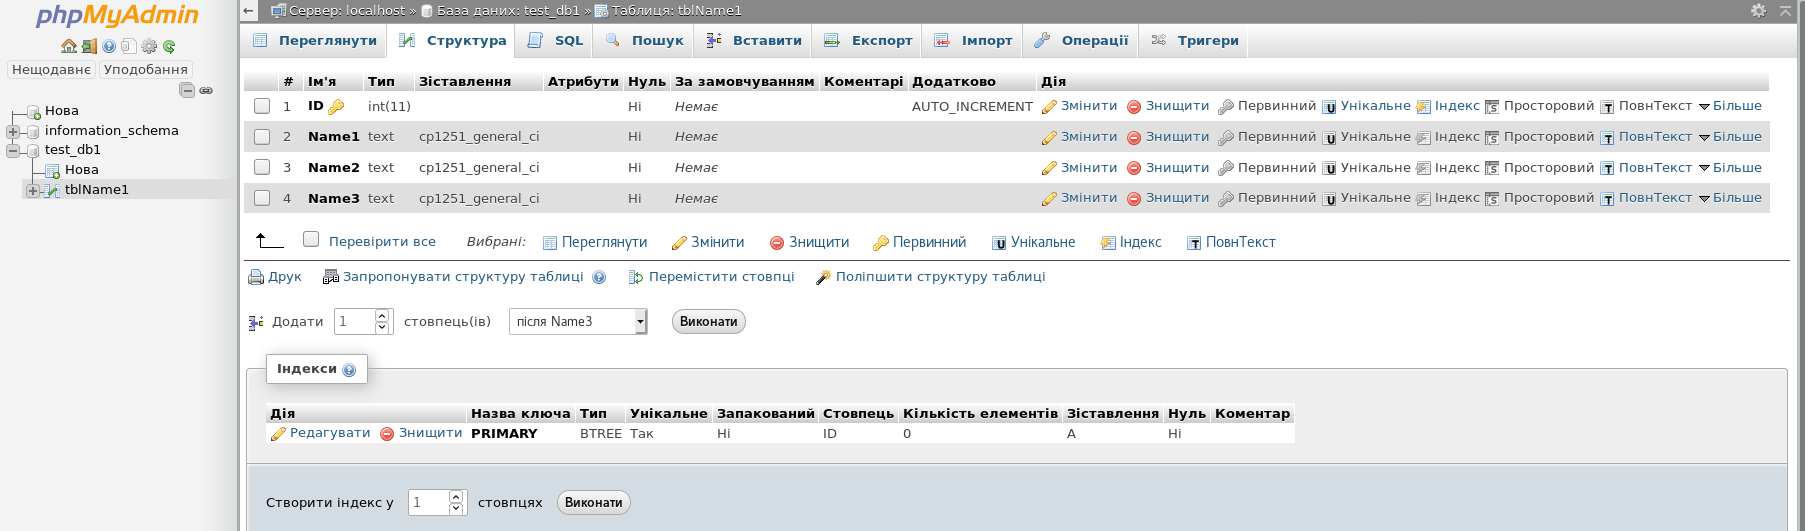
Task: Tick the checkbox for Name3 row
Action: click(x=262, y=198)
